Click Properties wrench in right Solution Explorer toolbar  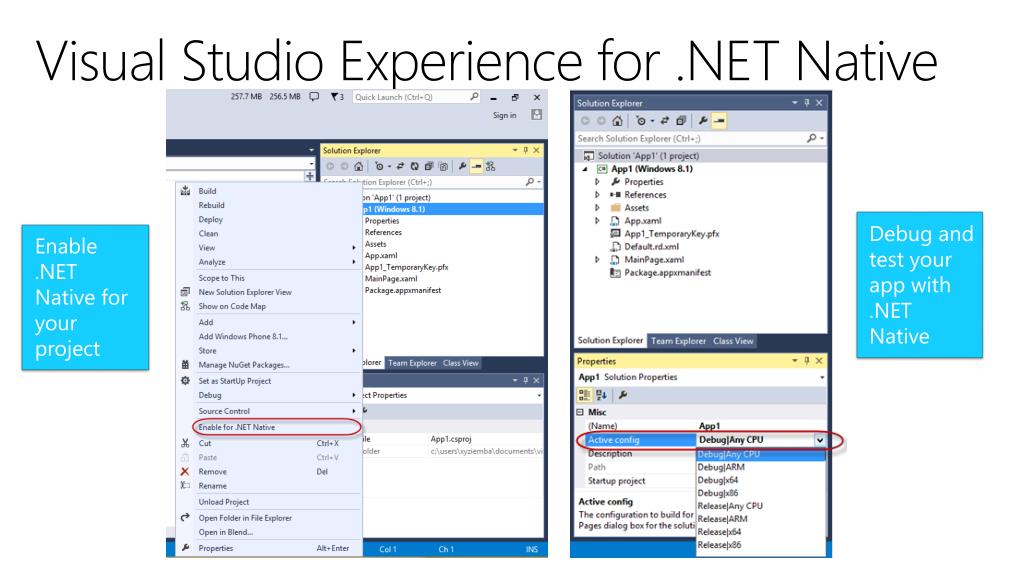pyautogui.click(x=703, y=121)
